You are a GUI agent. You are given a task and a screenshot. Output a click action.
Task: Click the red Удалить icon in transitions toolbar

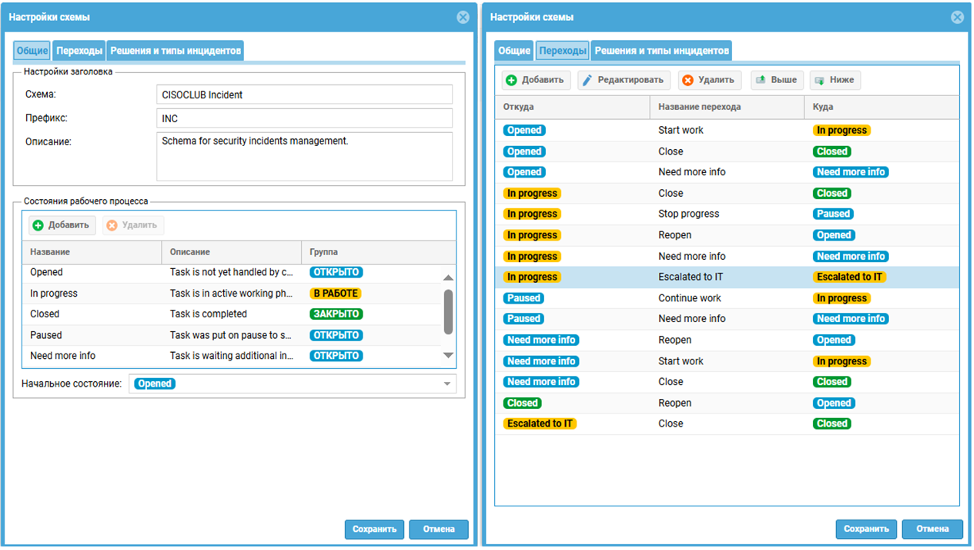688,80
